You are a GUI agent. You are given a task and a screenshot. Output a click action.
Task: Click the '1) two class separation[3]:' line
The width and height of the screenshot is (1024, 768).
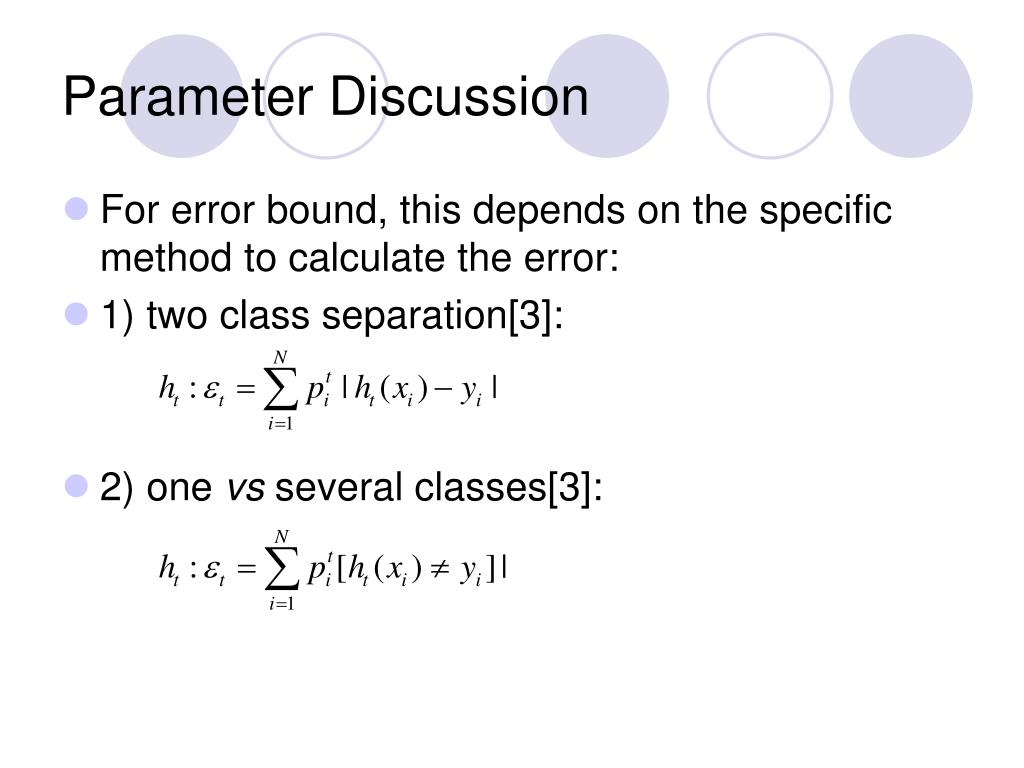(x=332, y=315)
